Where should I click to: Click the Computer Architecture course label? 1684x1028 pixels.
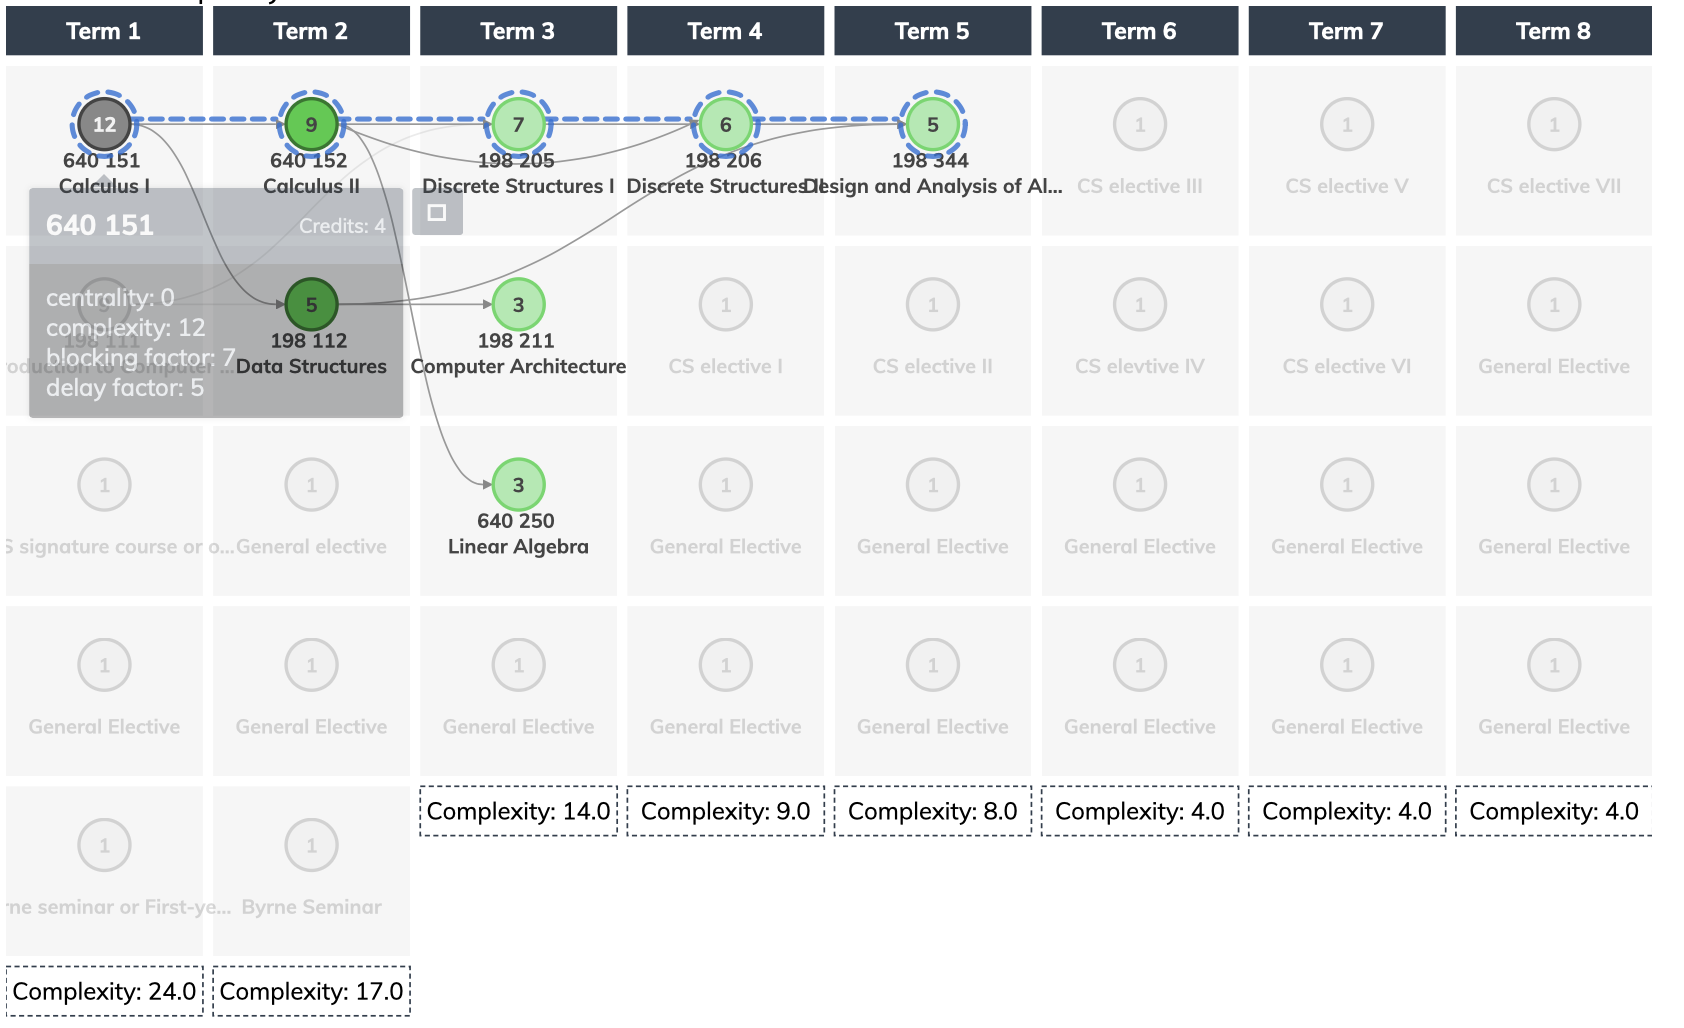(518, 366)
